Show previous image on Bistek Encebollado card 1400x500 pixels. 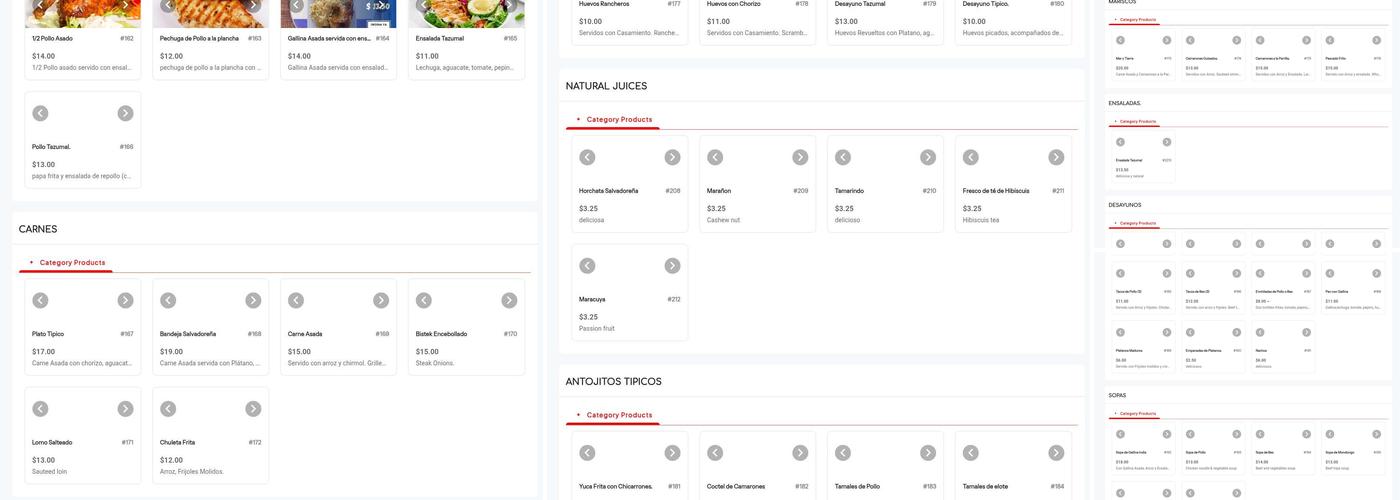click(424, 300)
